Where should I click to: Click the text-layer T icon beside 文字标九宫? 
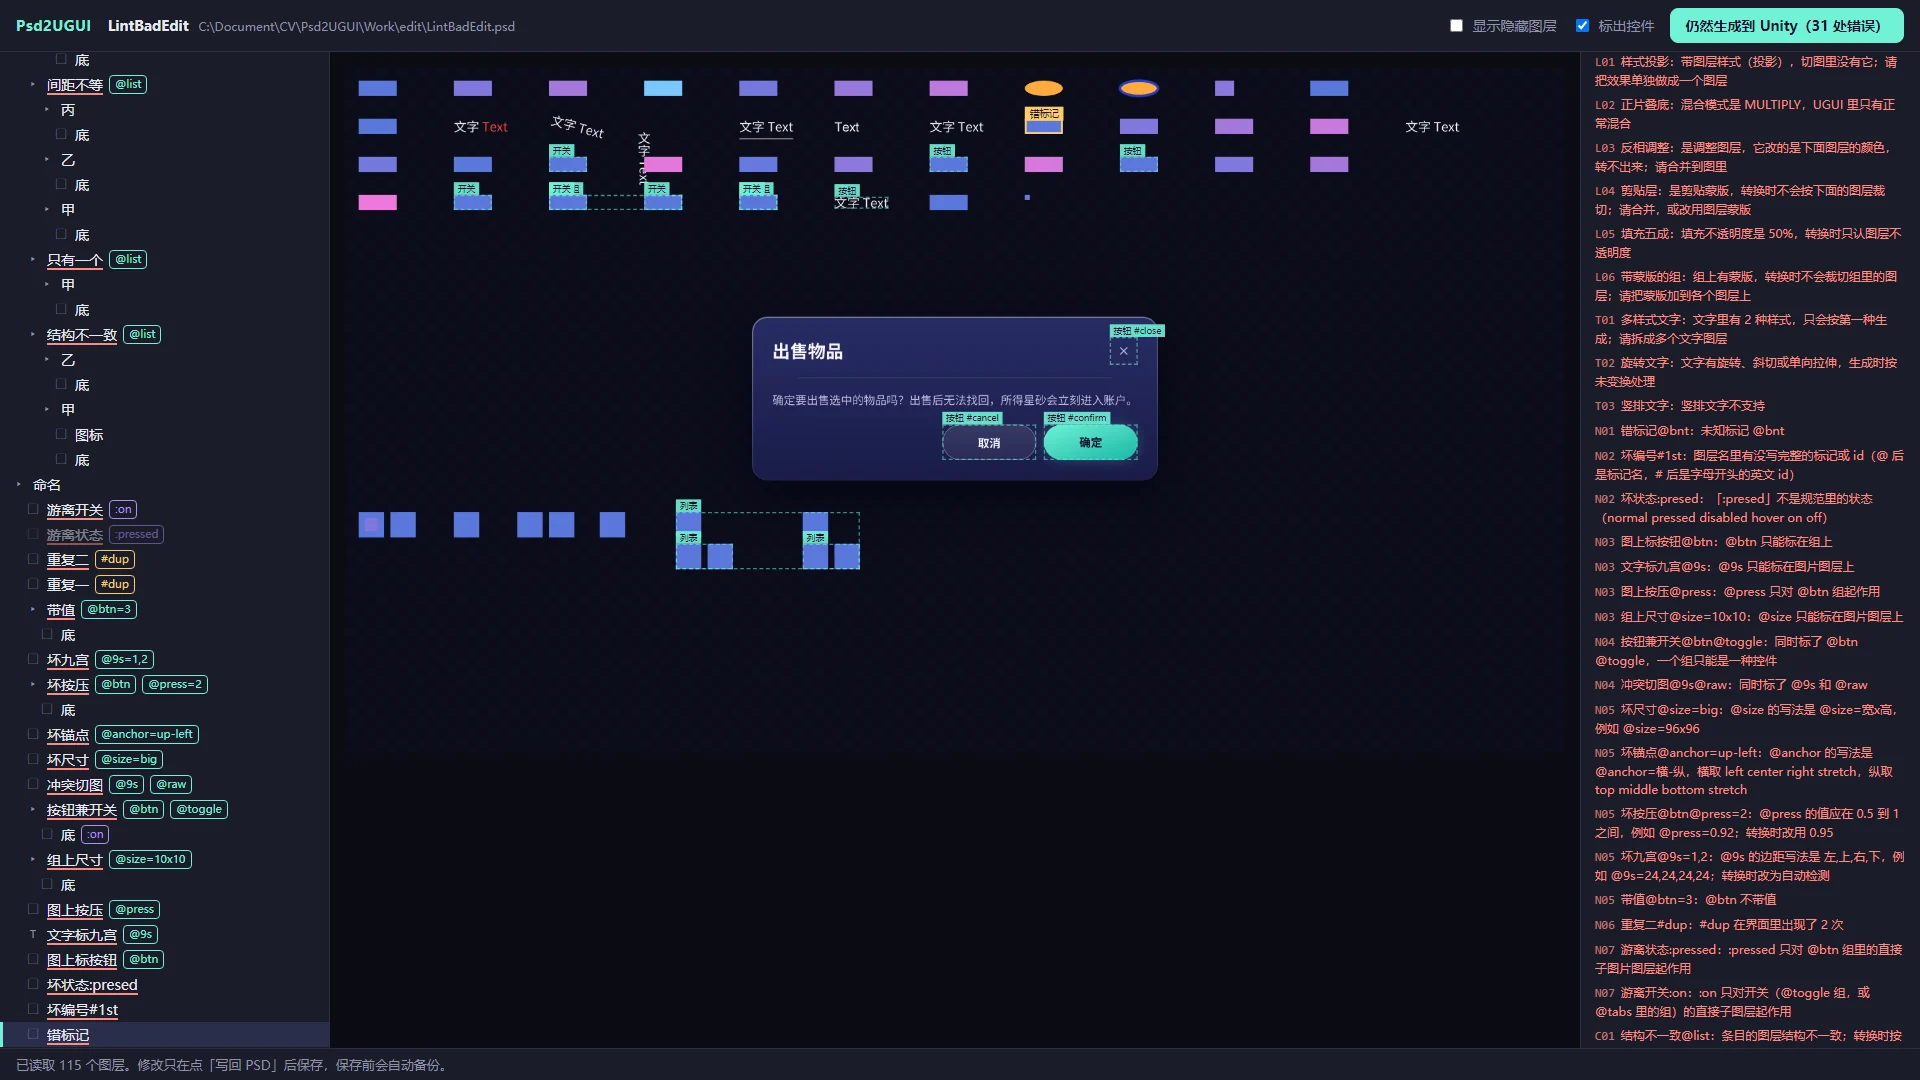coord(33,934)
